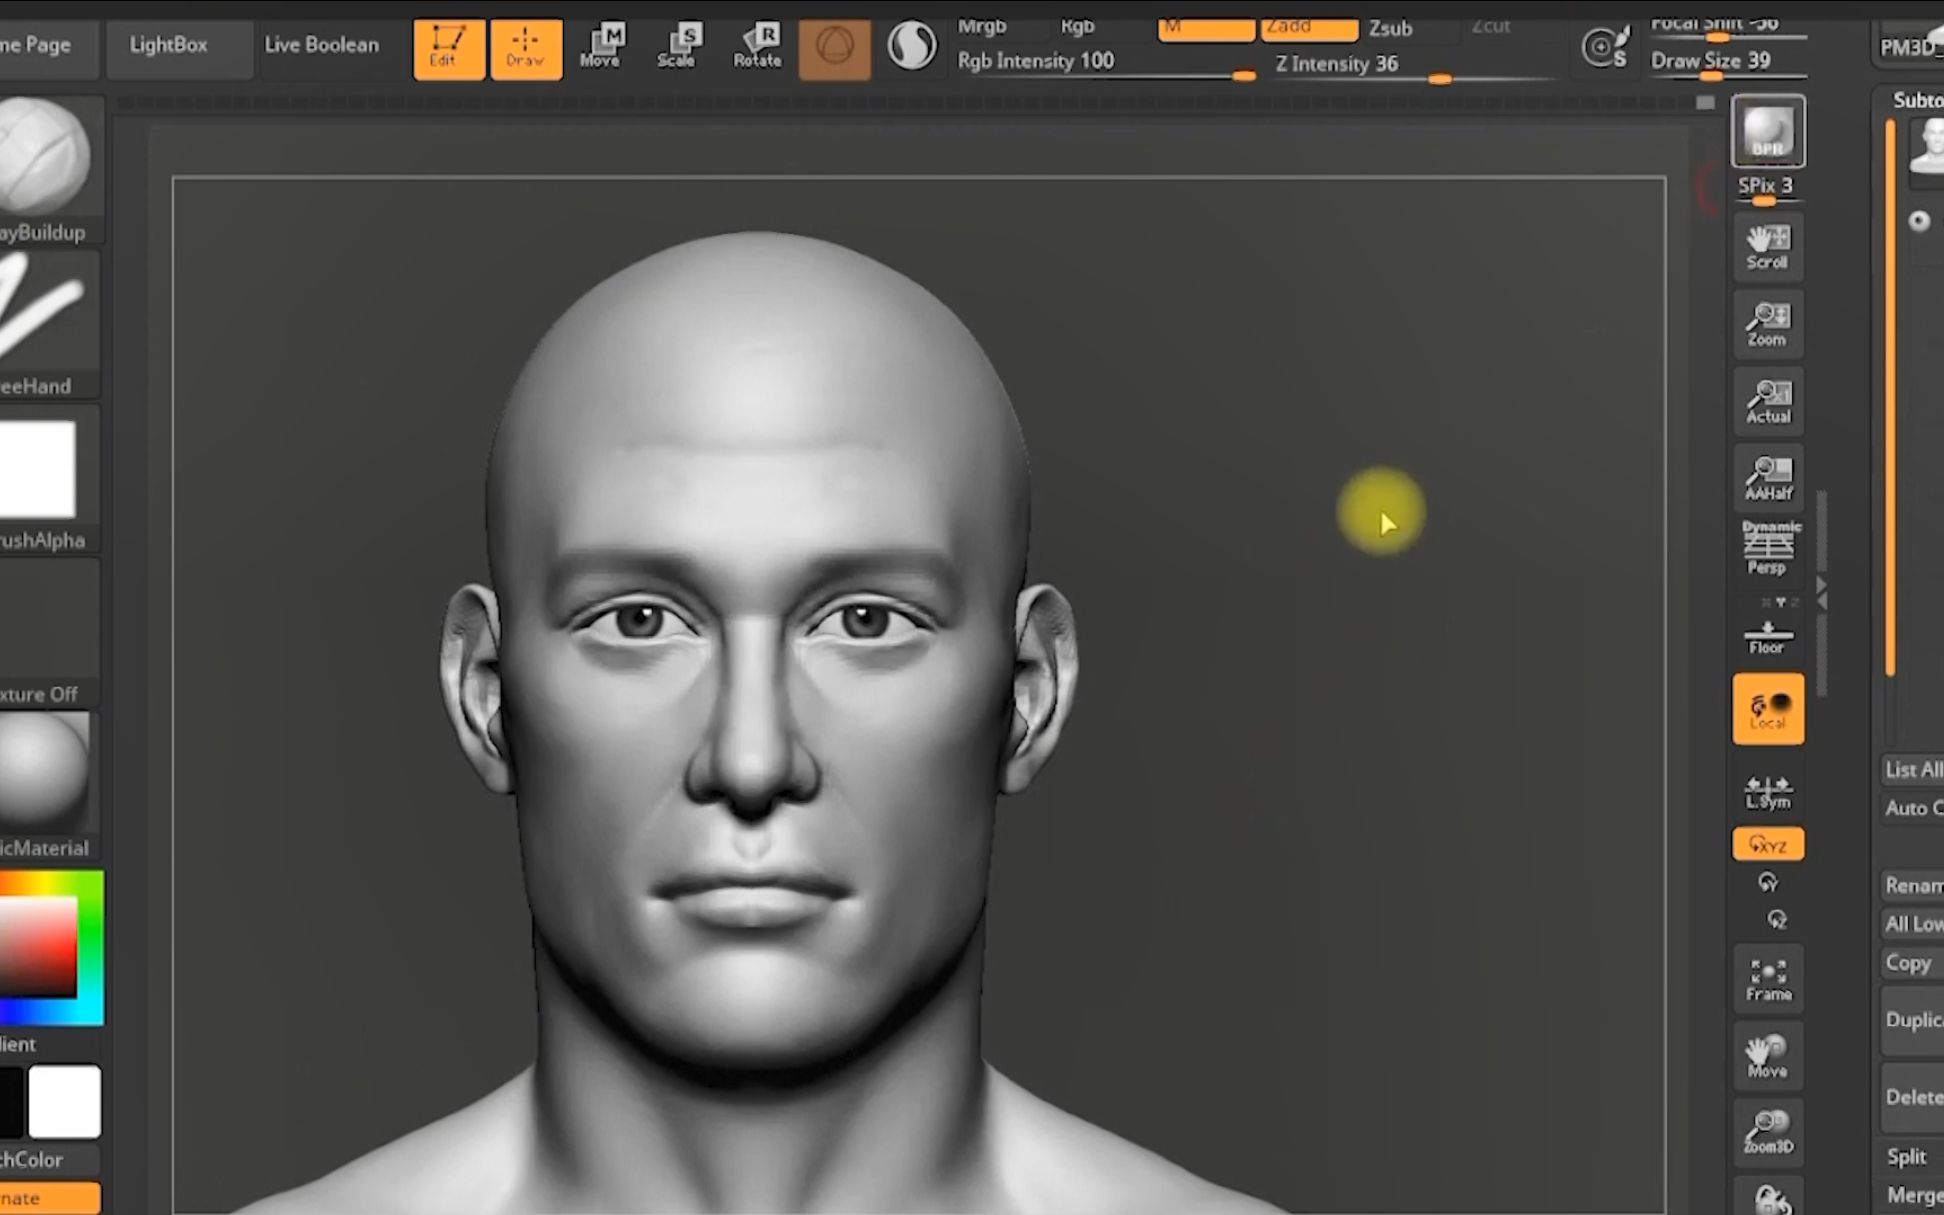The height and width of the screenshot is (1215, 1944).
Task: Switch to Live Boolean mode
Action: point(321,44)
